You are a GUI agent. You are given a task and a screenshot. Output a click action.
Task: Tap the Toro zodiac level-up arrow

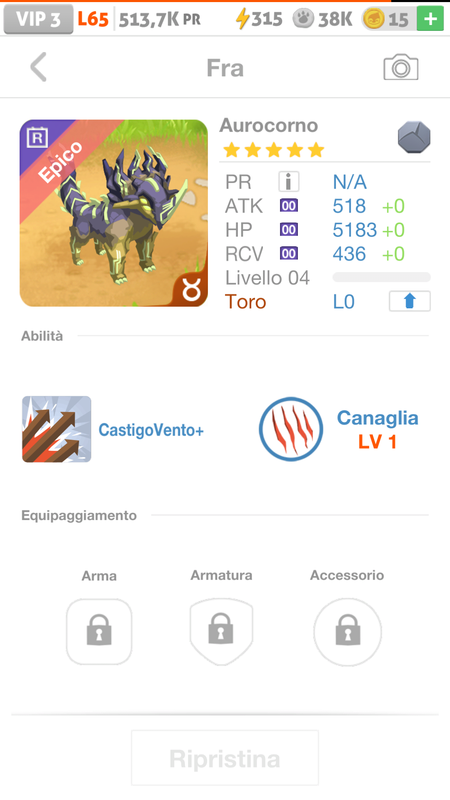[x=410, y=301]
